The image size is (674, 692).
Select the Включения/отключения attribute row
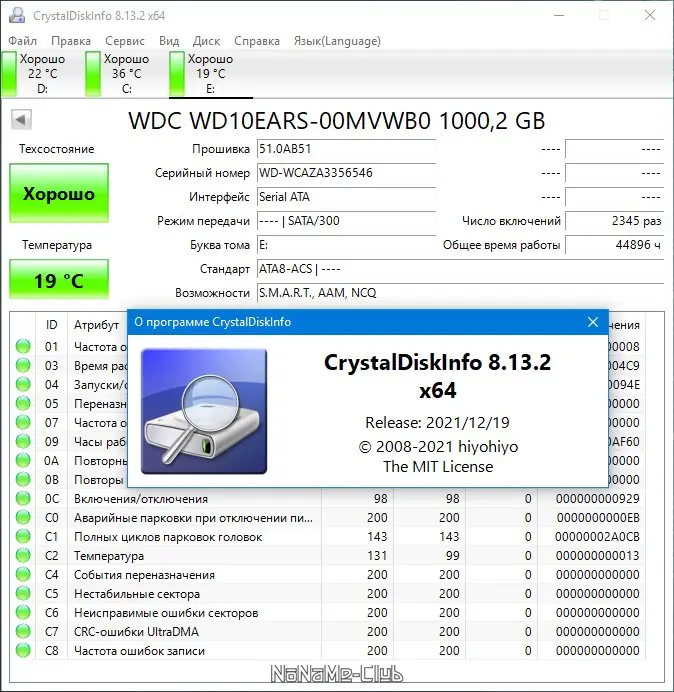[328, 499]
